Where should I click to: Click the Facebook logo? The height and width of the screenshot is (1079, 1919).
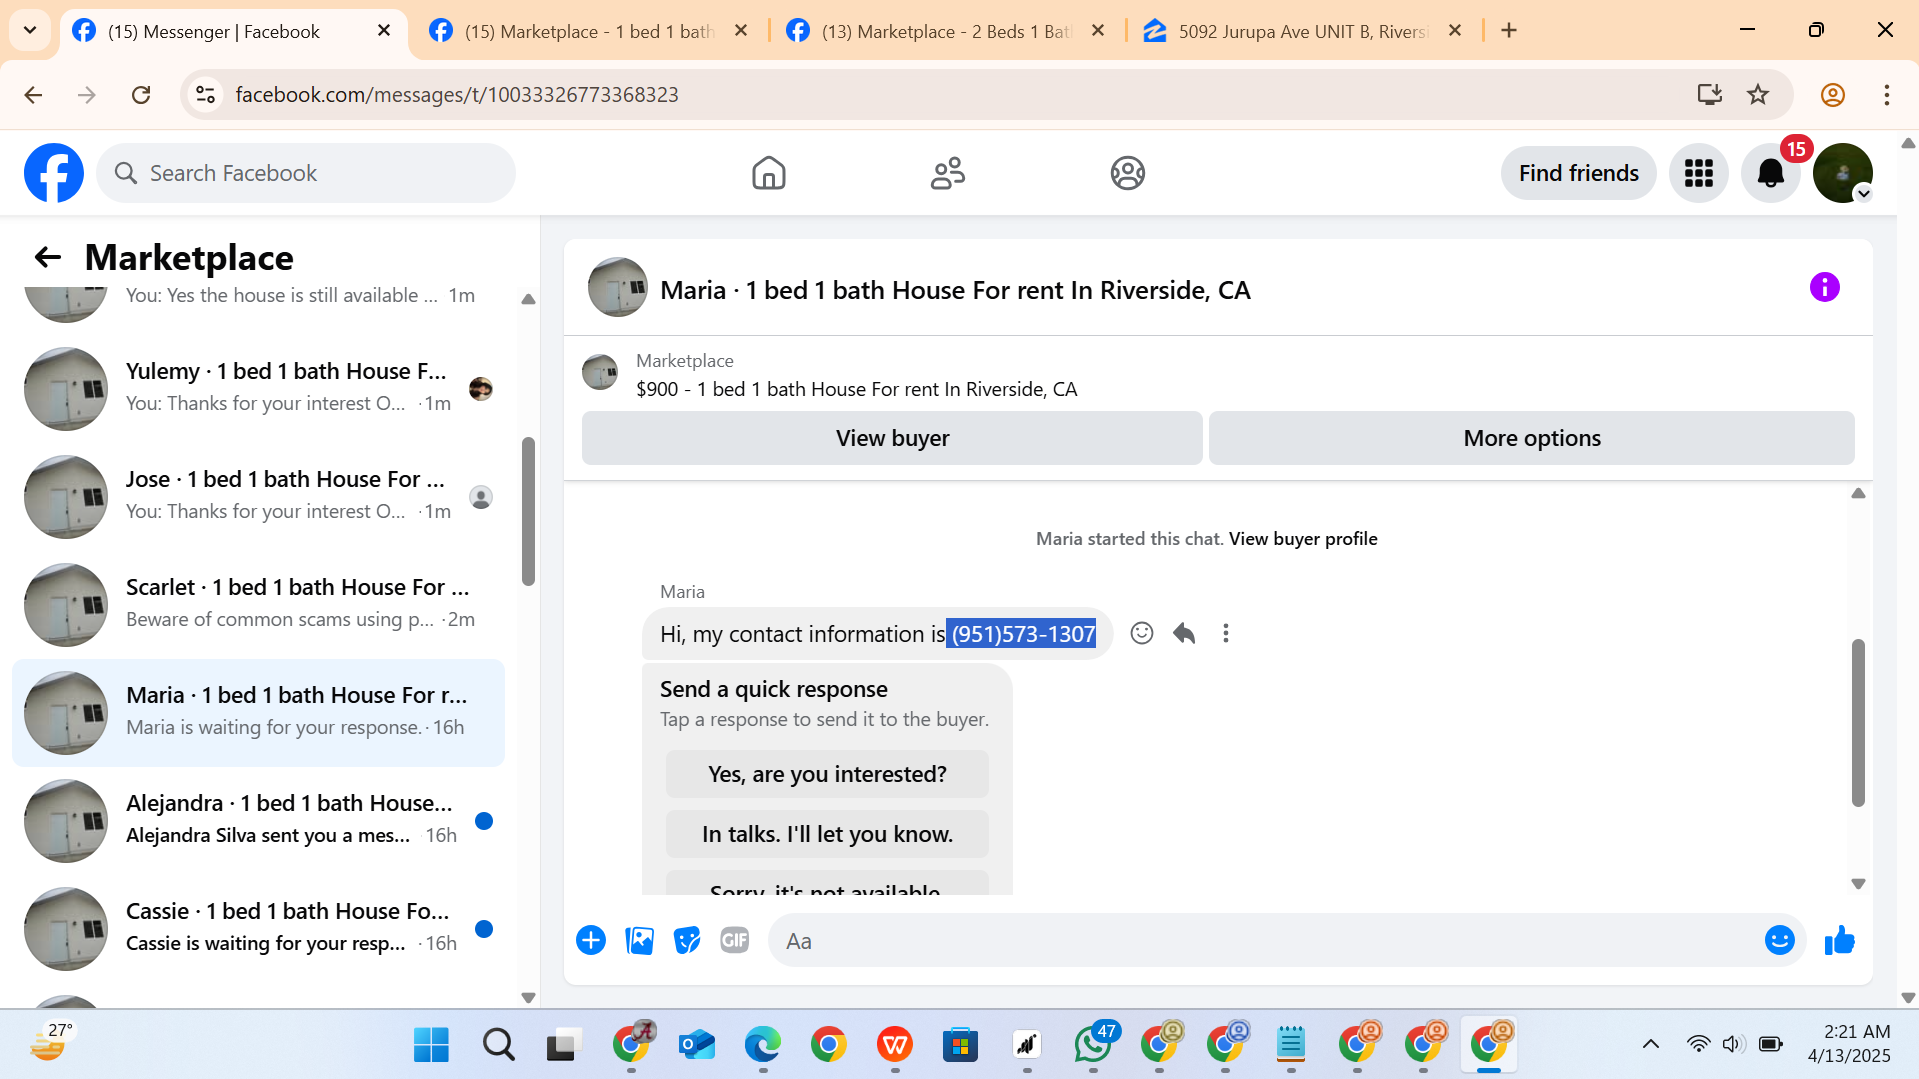[x=54, y=173]
